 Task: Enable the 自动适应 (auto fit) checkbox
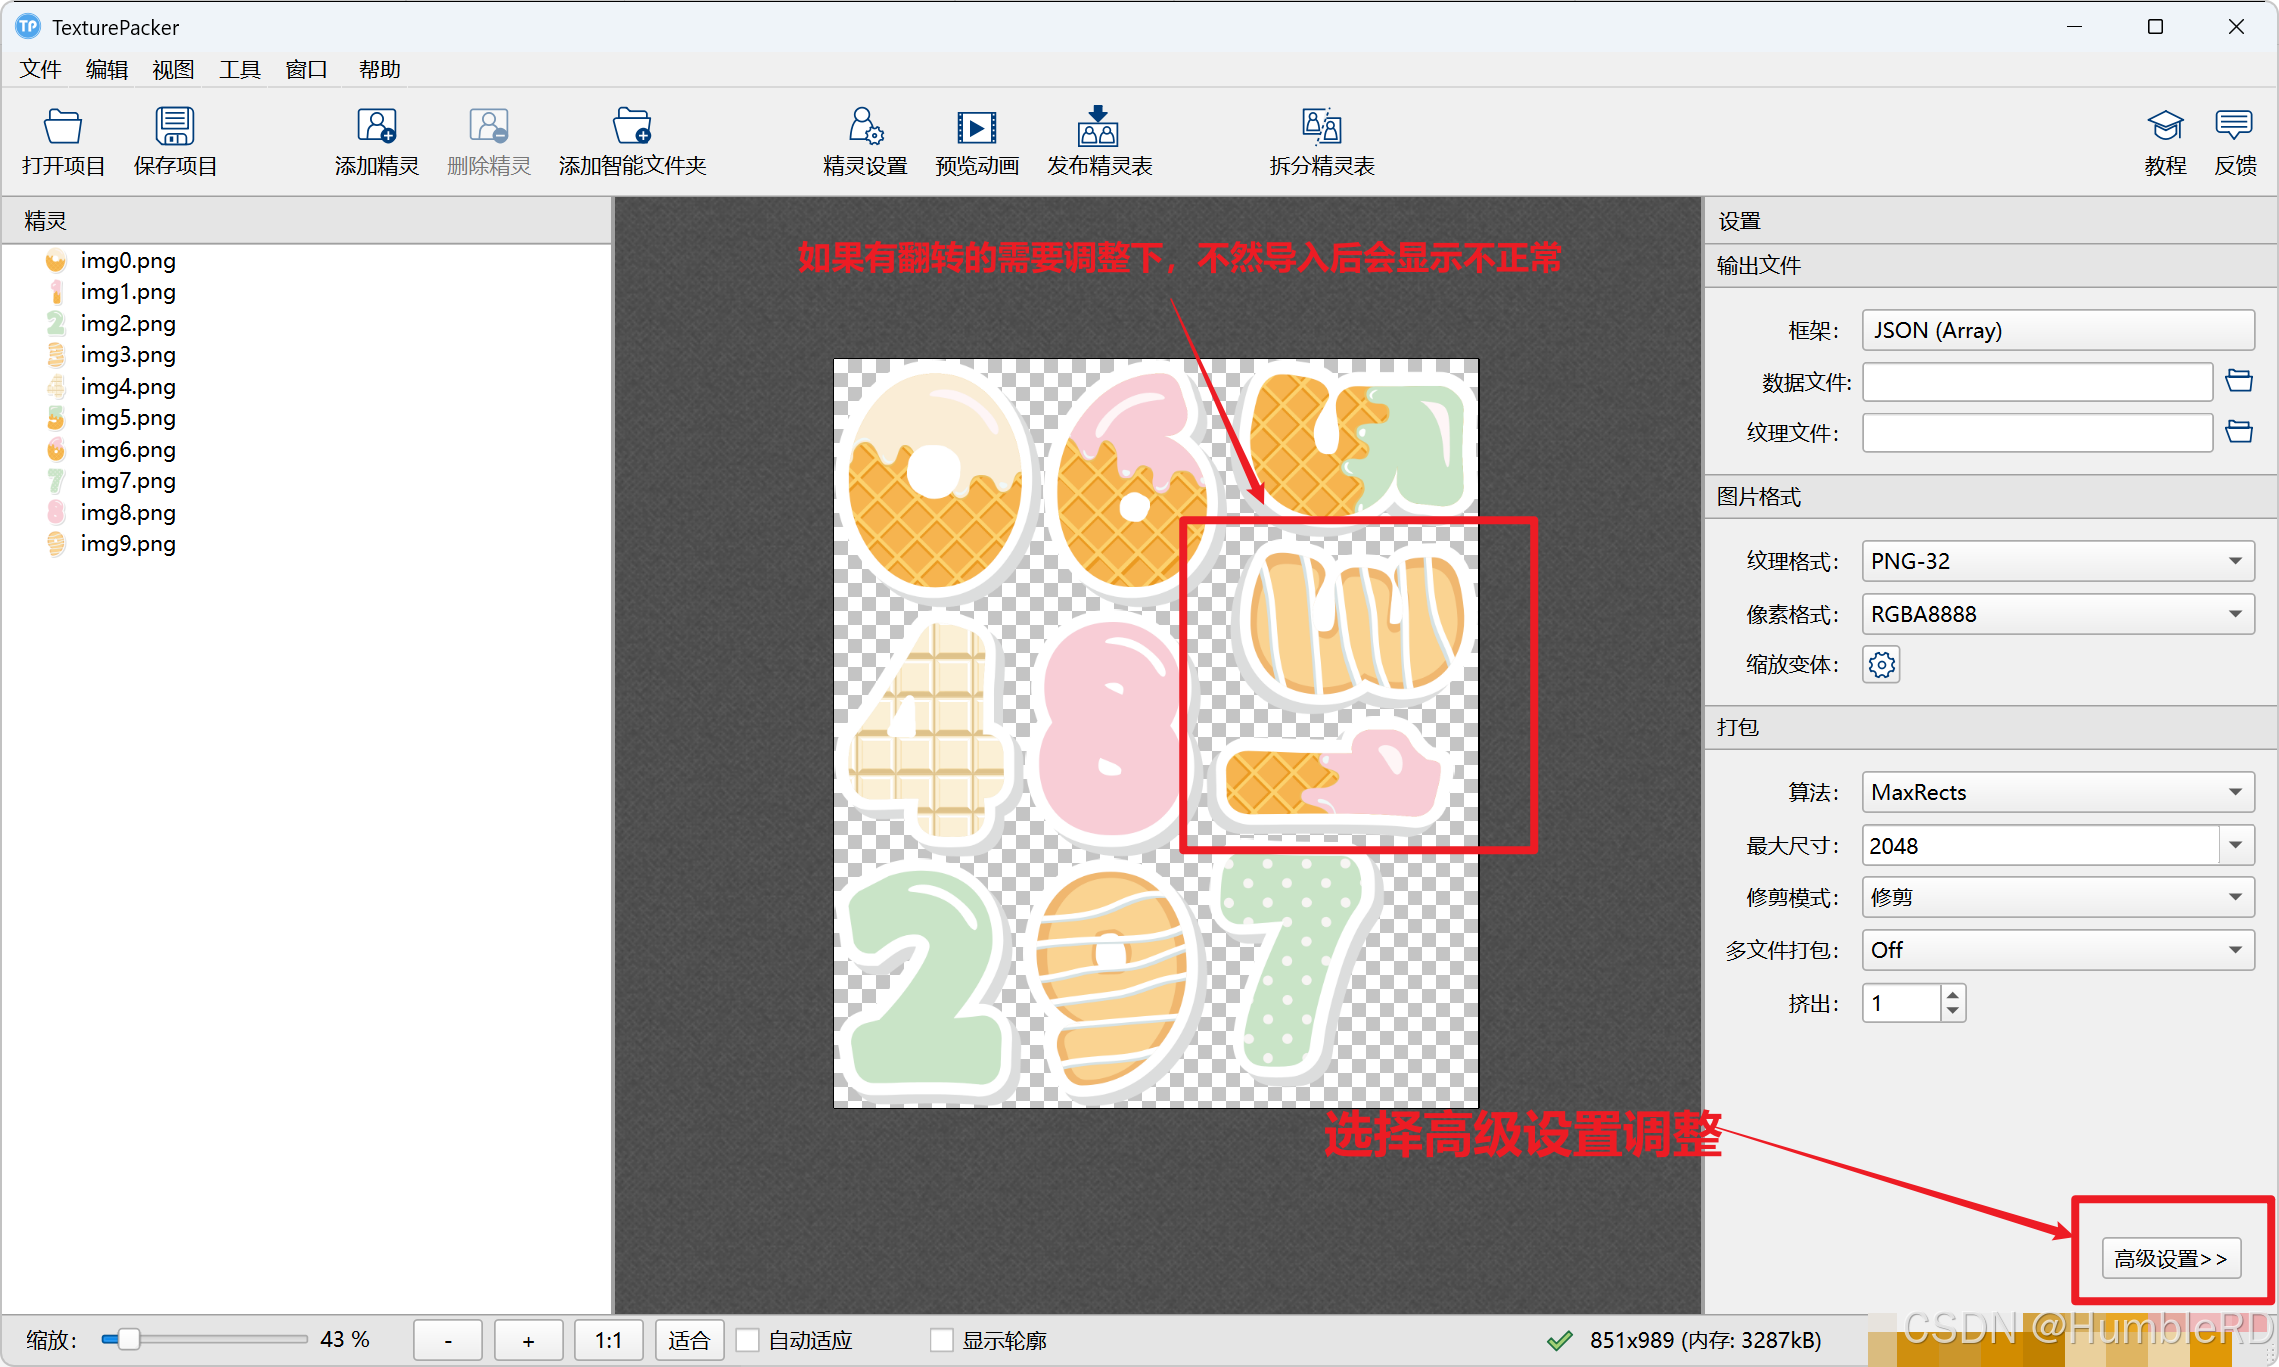(x=748, y=1340)
